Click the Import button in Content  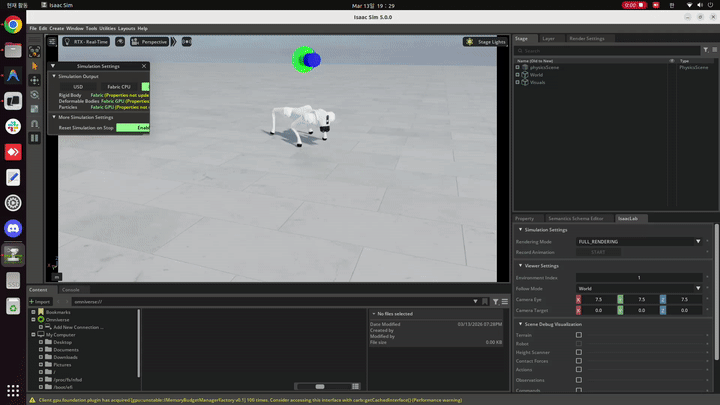[41, 301]
